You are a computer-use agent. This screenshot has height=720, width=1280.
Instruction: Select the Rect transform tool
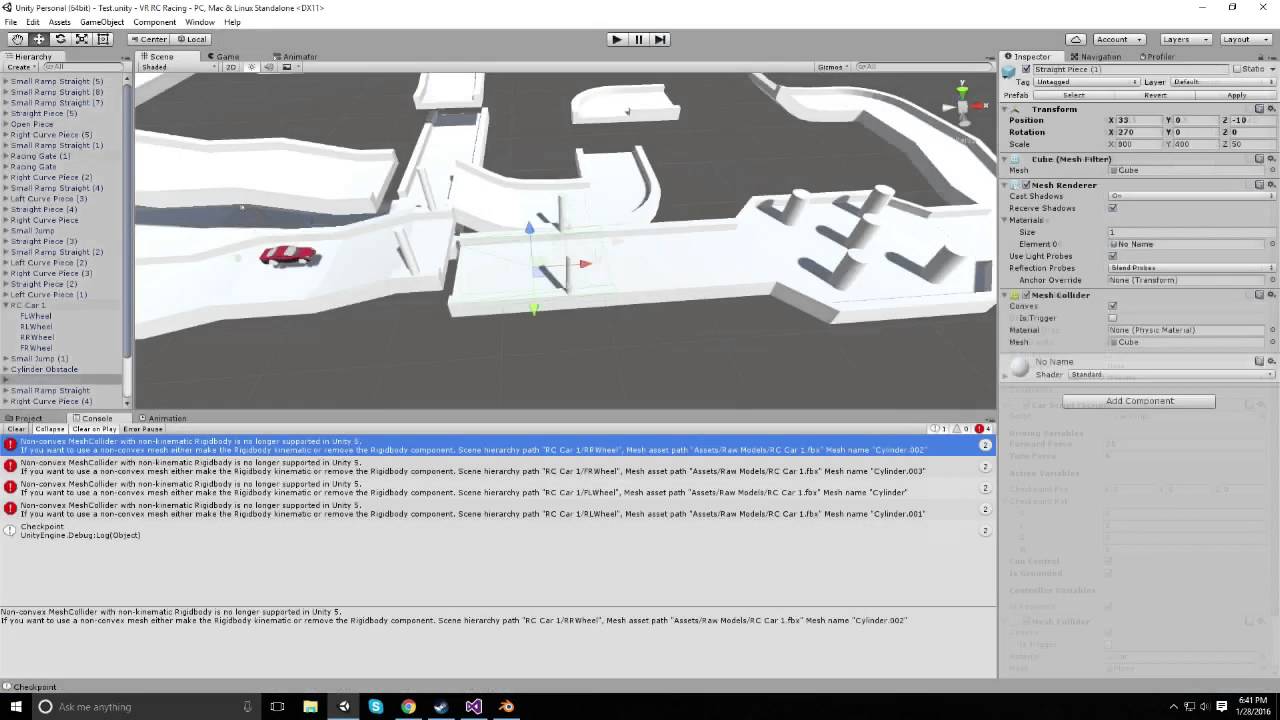coord(102,39)
